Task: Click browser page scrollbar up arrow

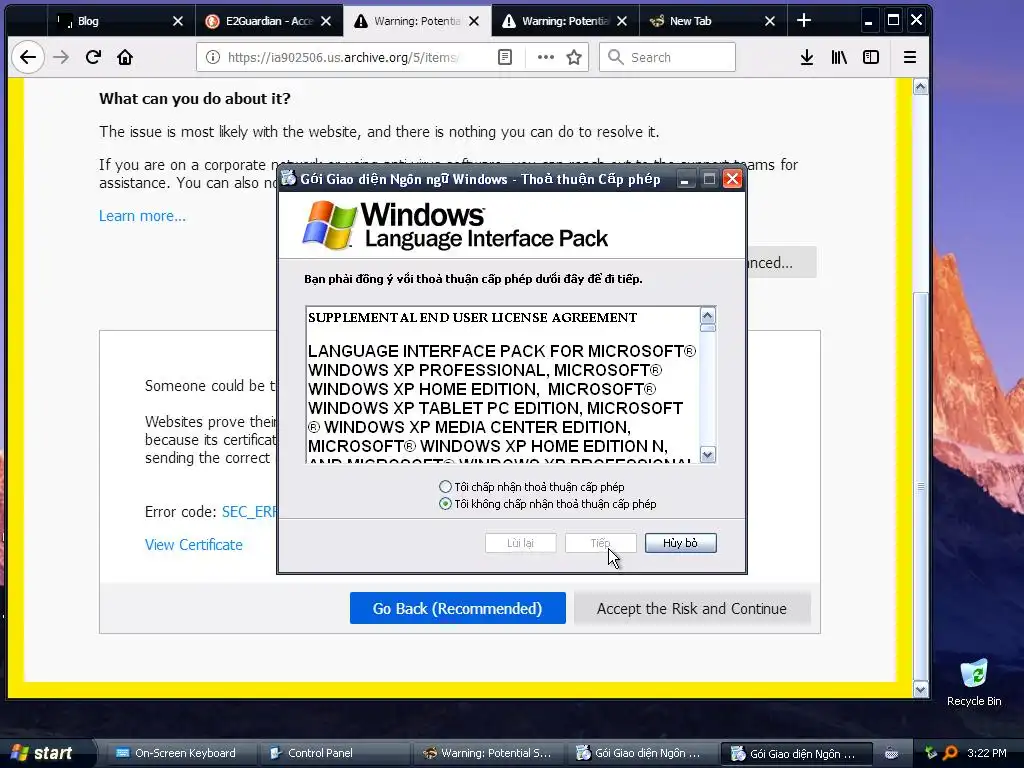Action: 920,87
